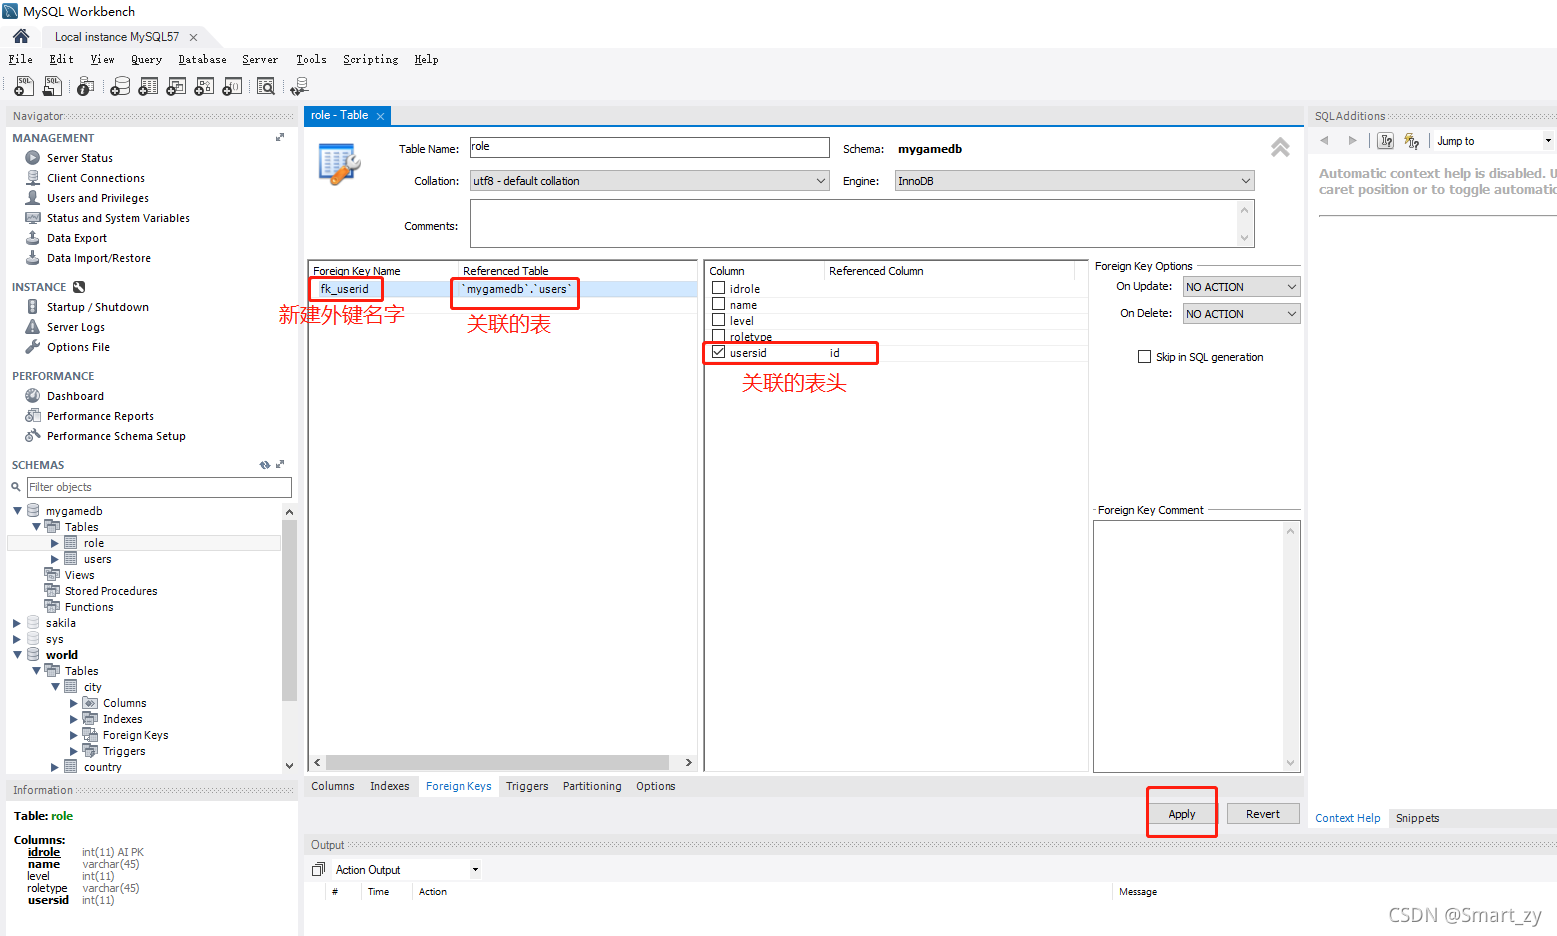This screenshot has height=936, width=1557.
Task: Create a new schema icon
Action: pos(120,87)
